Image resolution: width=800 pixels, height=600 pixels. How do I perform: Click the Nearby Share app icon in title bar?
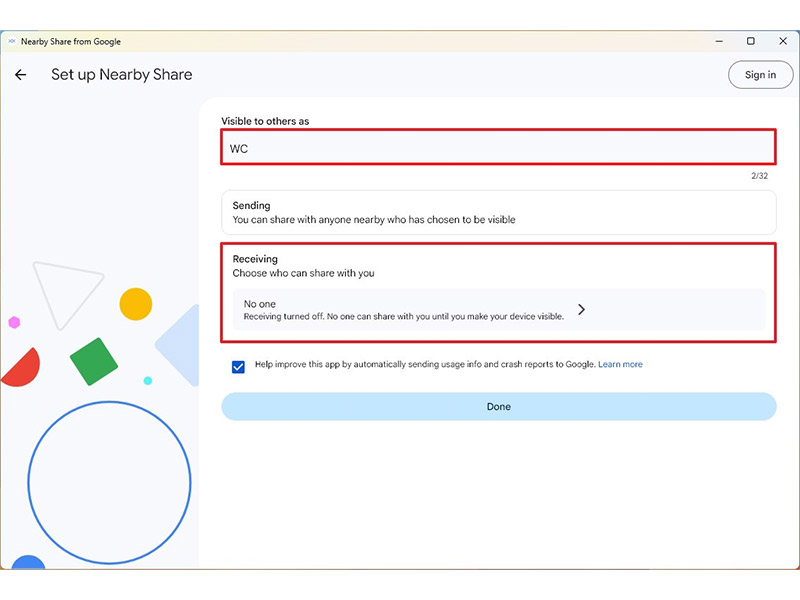click(12, 41)
